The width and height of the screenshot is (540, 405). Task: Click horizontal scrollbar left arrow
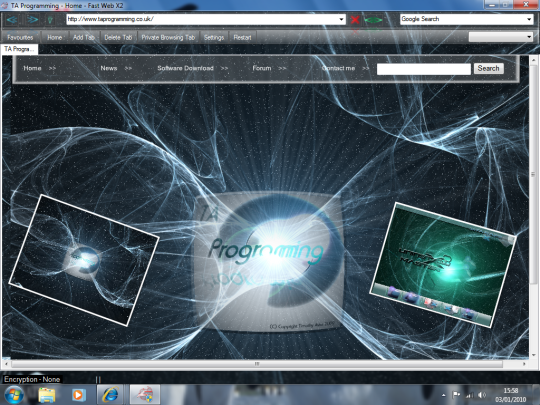tap(6, 363)
